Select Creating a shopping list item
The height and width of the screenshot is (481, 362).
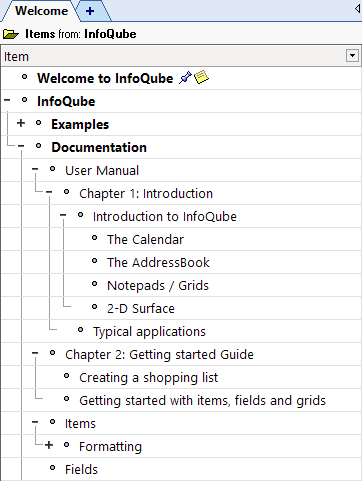pos(149,377)
